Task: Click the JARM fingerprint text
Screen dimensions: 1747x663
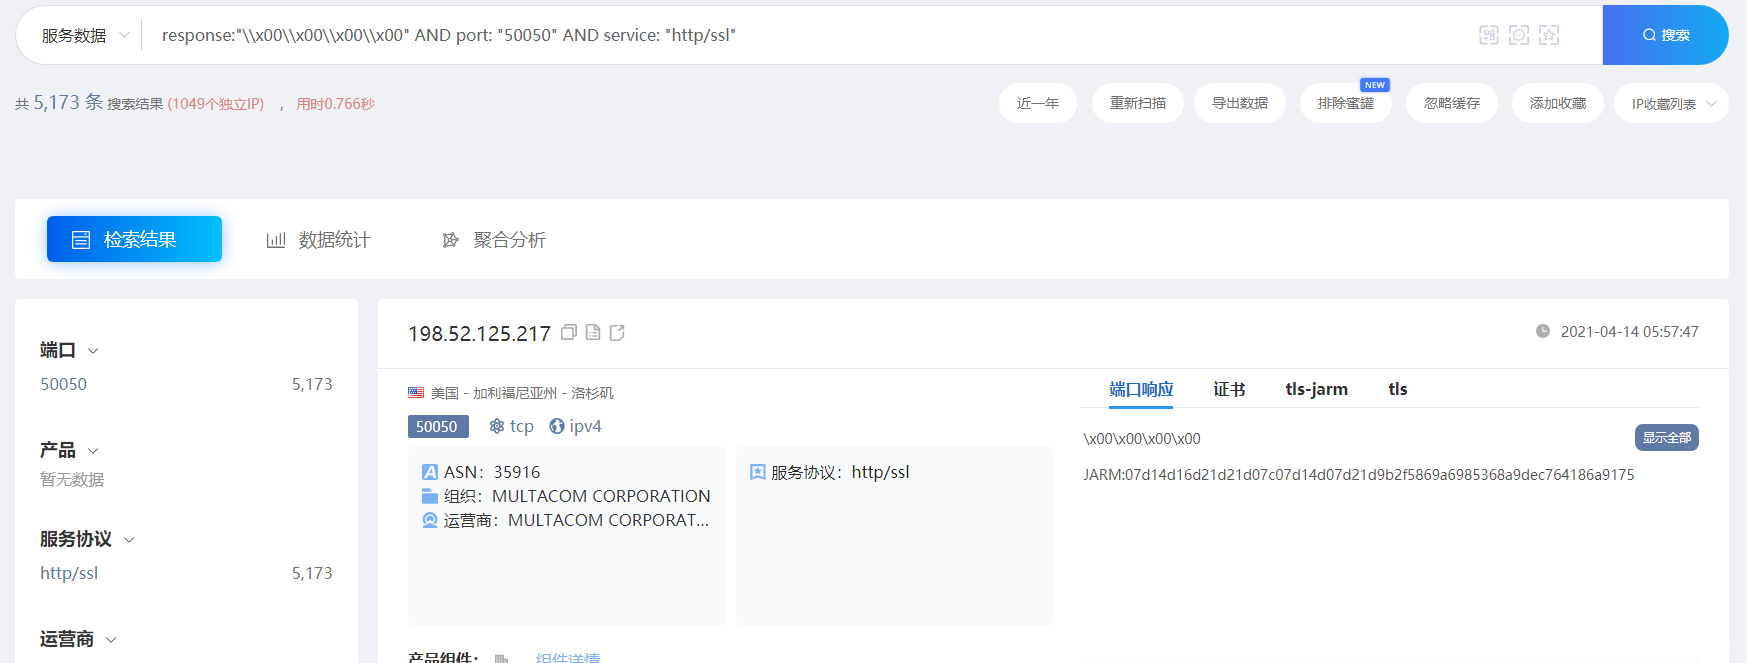Action: coord(1358,475)
